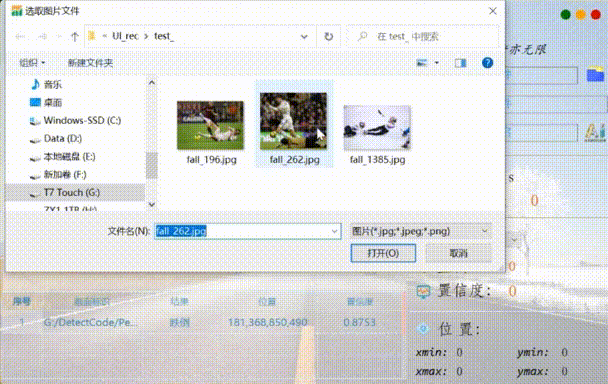608x384 pixels.
Task: Select fall_262.jpg thumbnail
Action: (293, 121)
